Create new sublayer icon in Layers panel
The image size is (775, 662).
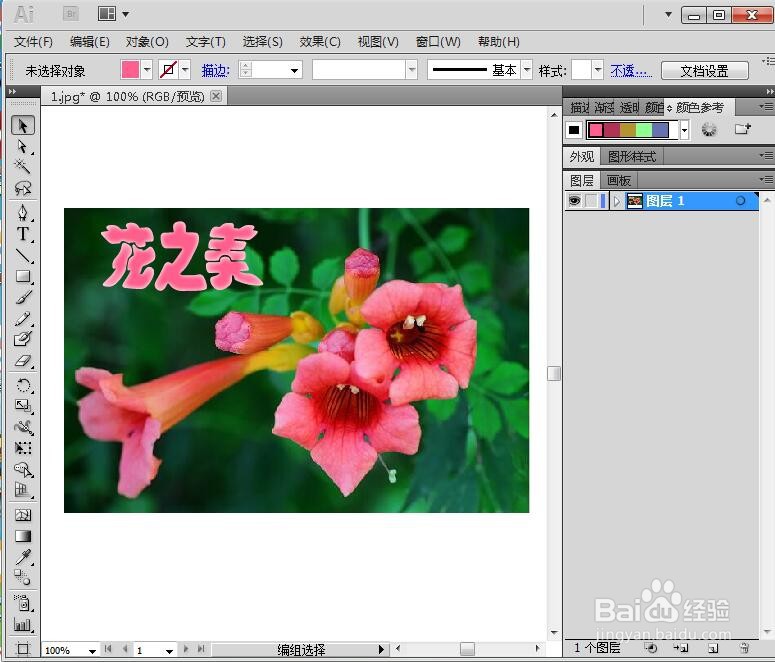tap(681, 648)
